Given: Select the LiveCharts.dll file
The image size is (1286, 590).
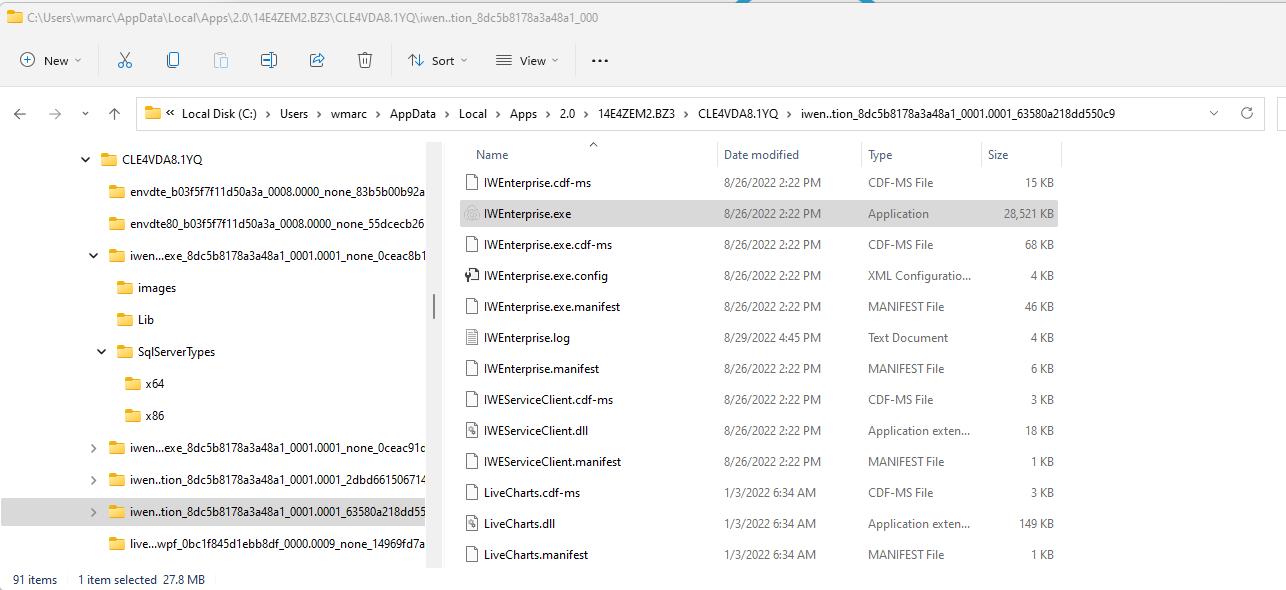Looking at the screenshot, I should [x=519, y=524].
